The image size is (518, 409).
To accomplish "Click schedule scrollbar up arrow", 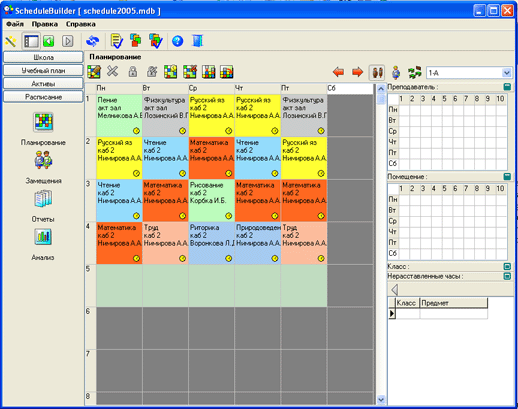I will point(381,89).
